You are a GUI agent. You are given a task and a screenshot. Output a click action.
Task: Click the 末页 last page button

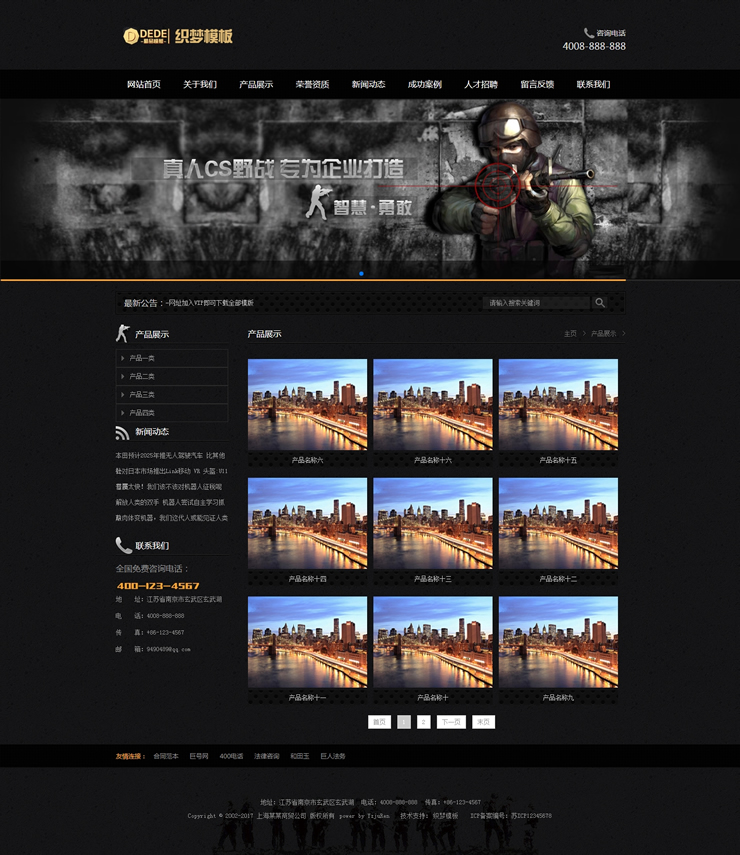483,722
